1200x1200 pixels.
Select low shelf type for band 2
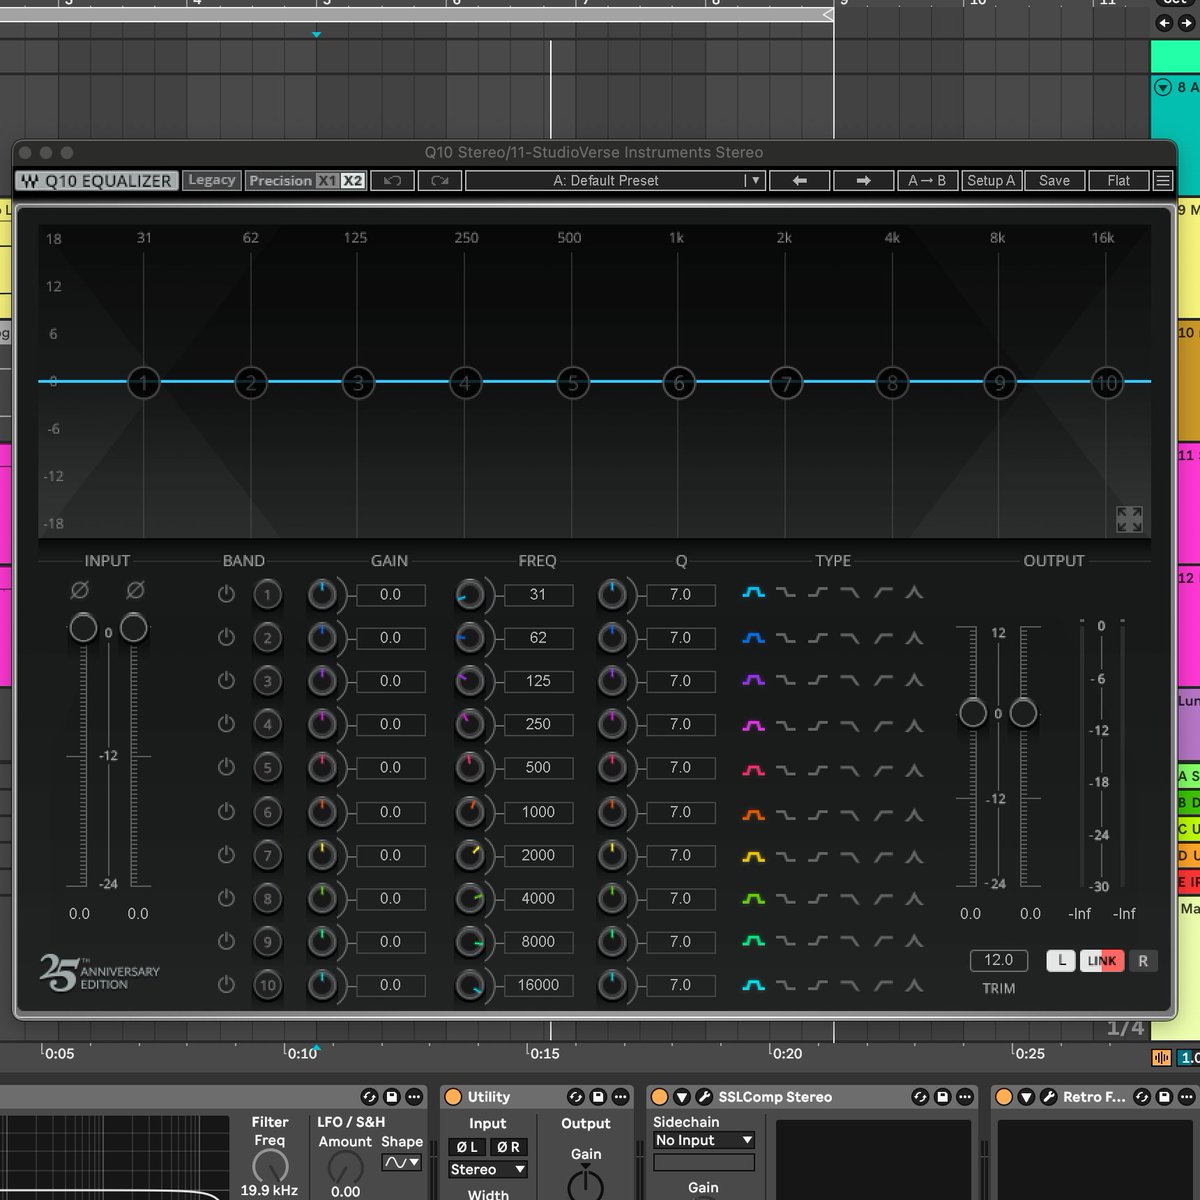[786, 637]
